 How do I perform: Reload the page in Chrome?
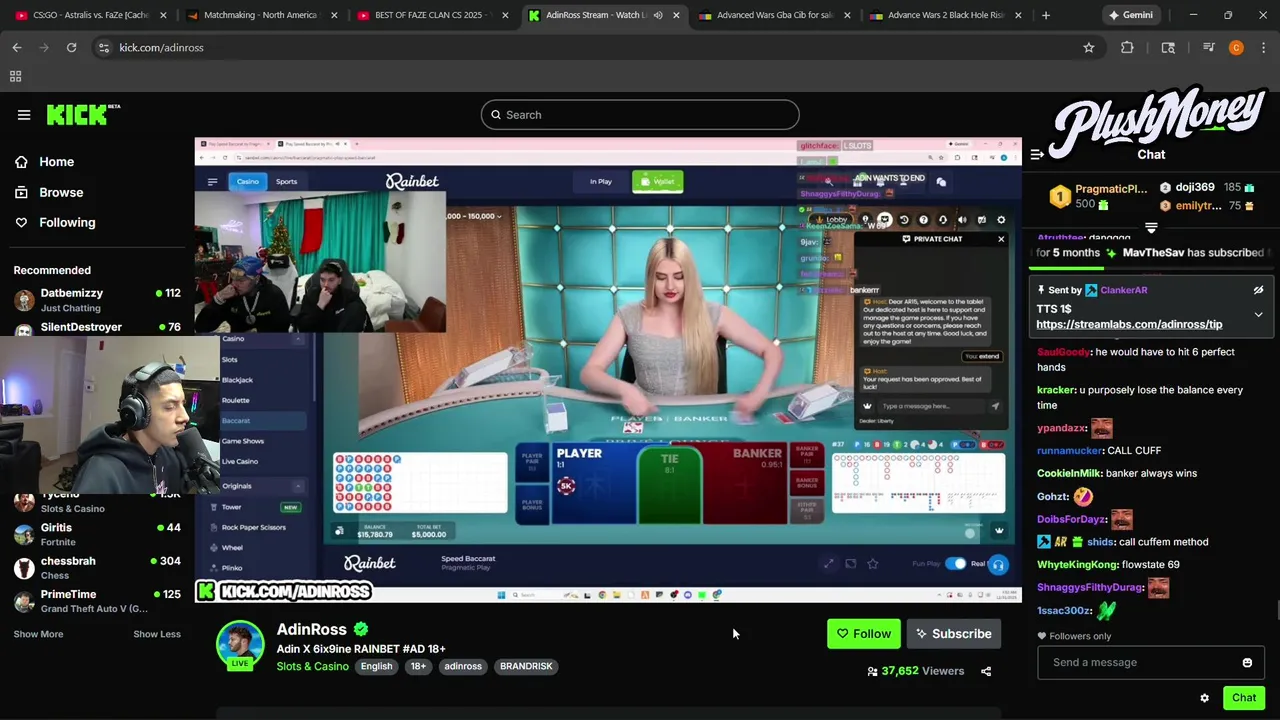(71, 47)
